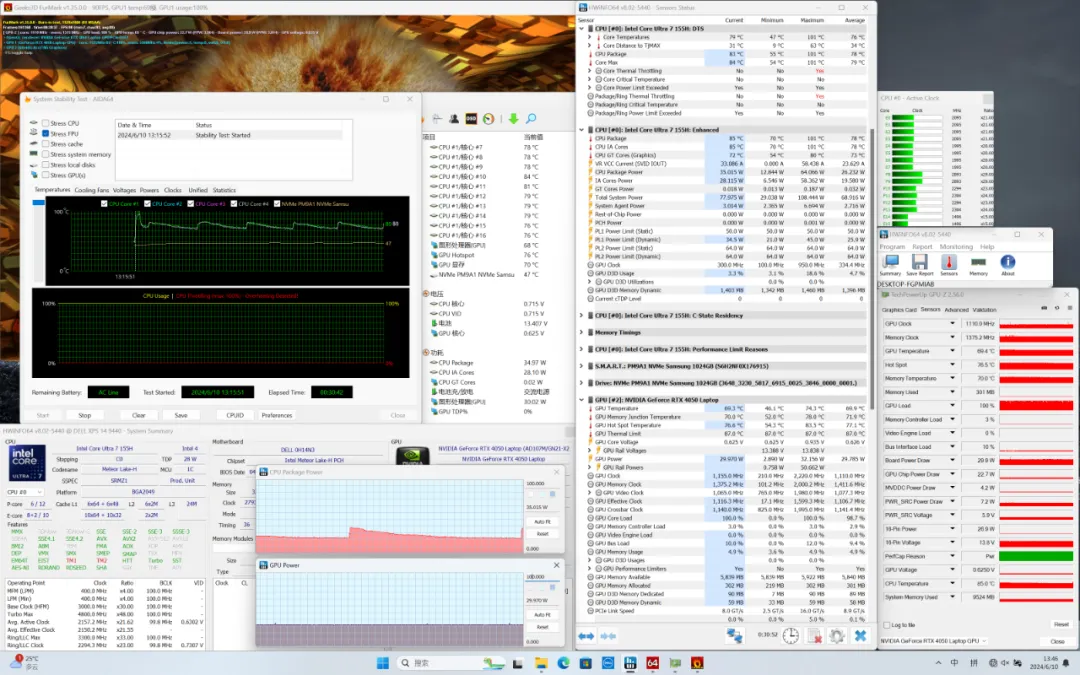Open the CPU #0 selector dropdown
Screen dimensions: 1080x675
coord(24,492)
